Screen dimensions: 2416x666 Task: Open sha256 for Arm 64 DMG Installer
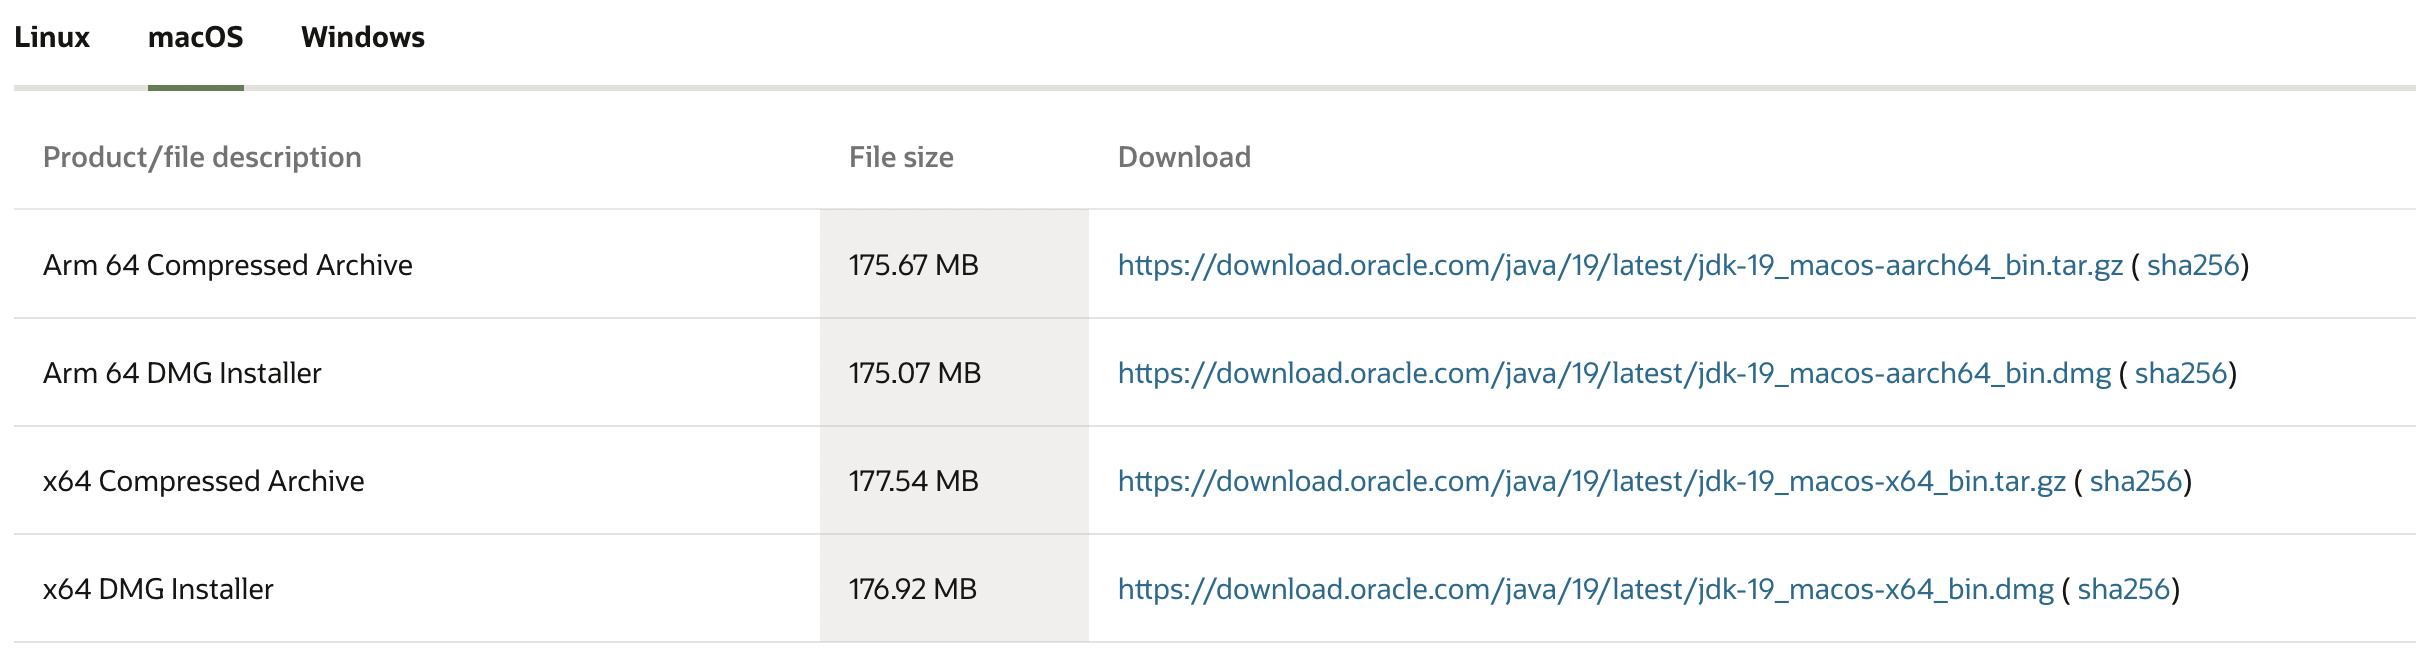point(2181,373)
